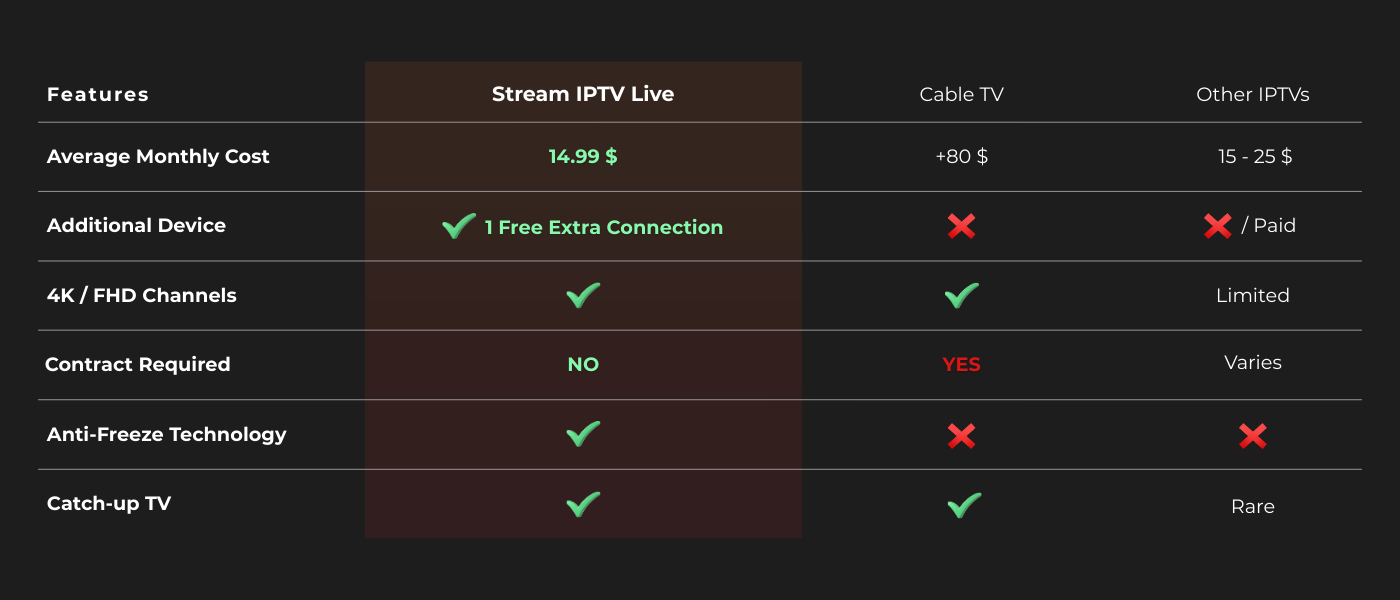Screen dimensions: 1400x600
Task: Click Stream IPTV Live checkmark for 4K / FHD Channels
Action: (583, 295)
